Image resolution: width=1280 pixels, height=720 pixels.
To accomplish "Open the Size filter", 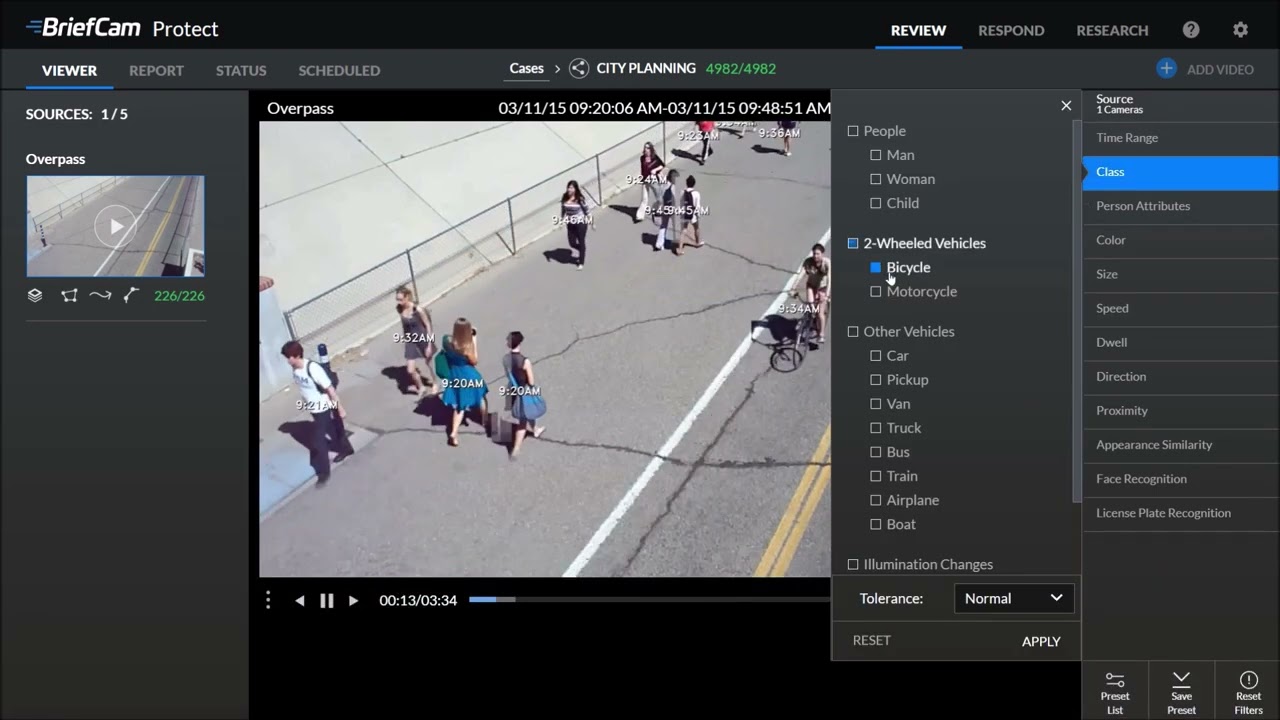I will click(1180, 274).
